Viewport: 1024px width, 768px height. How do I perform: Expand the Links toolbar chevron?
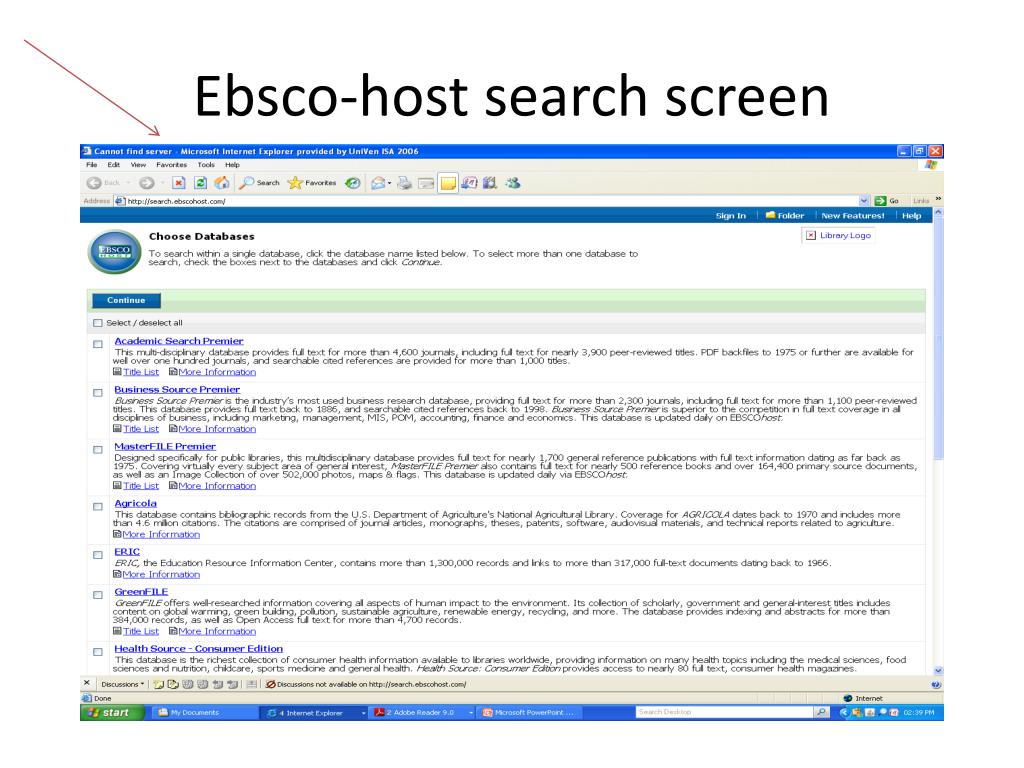click(938, 199)
